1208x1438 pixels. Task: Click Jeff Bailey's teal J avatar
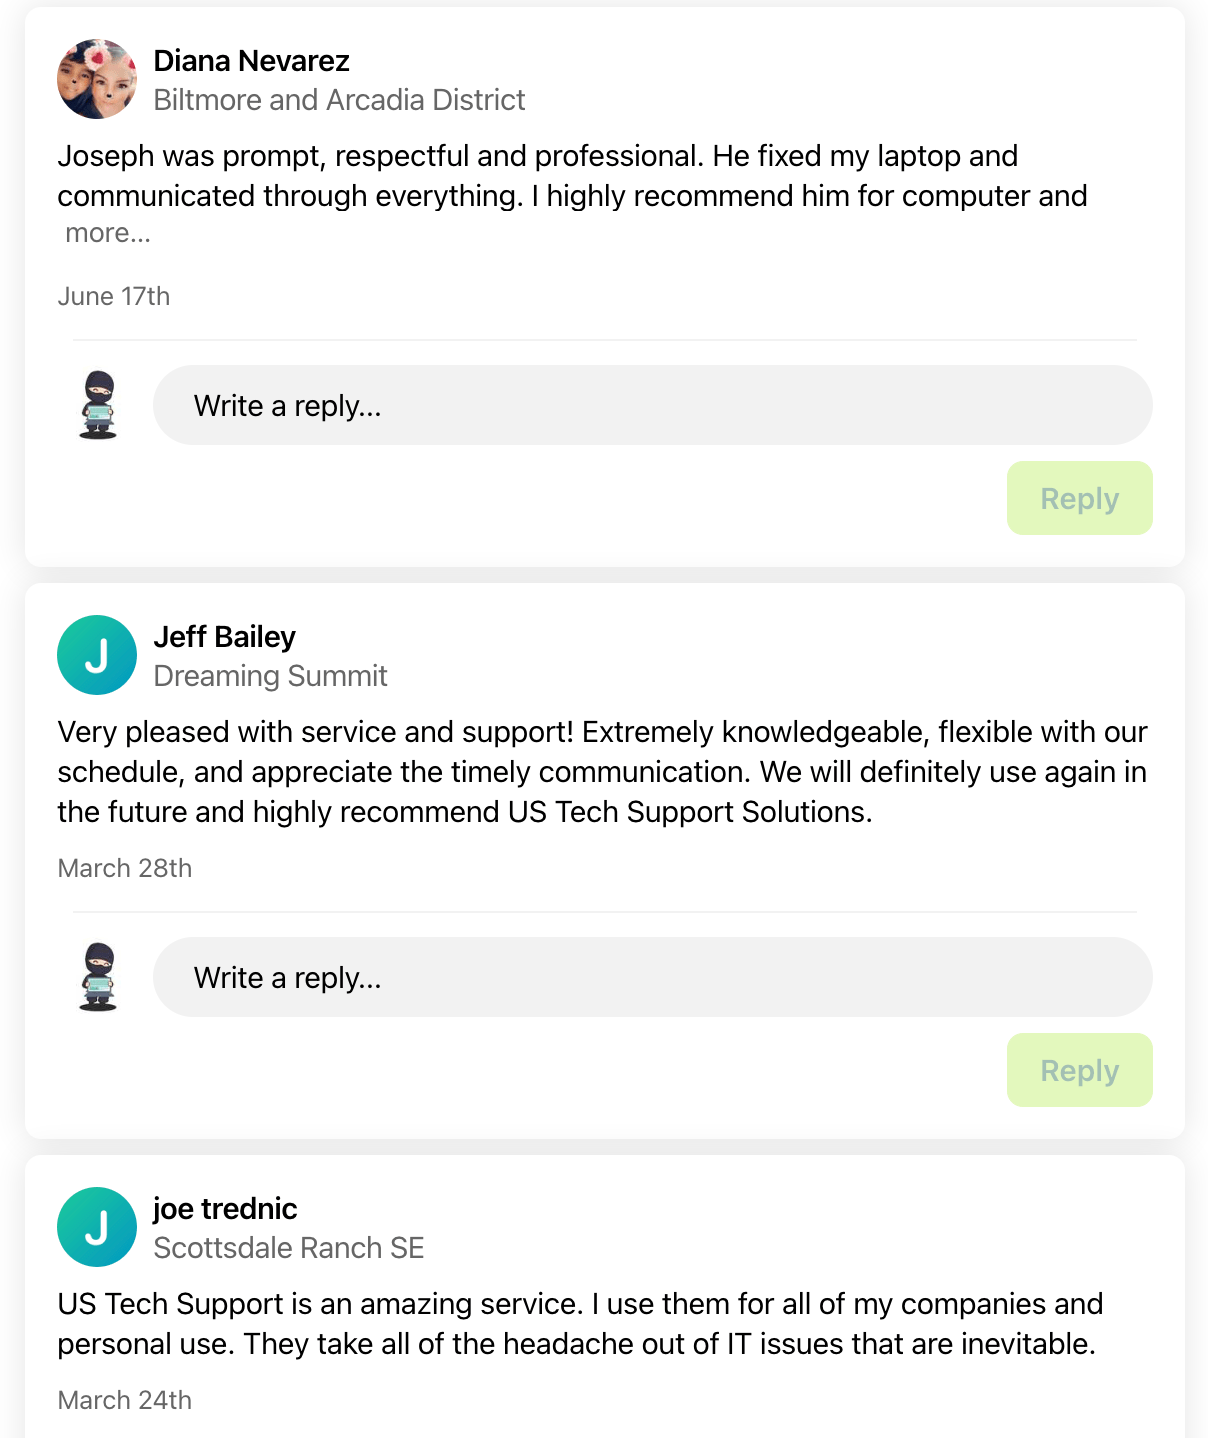click(97, 655)
